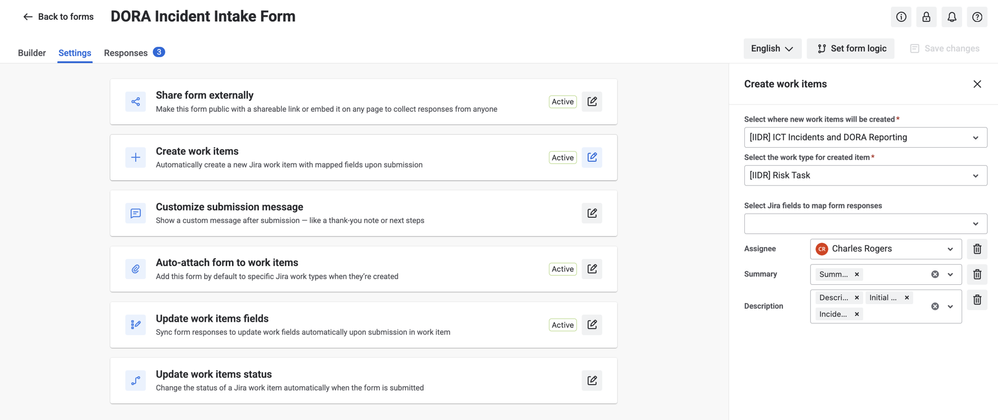998x420 pixels.
Task: Open the ICT Incidents and DORA Reporting dropdown
Action: 866,137
